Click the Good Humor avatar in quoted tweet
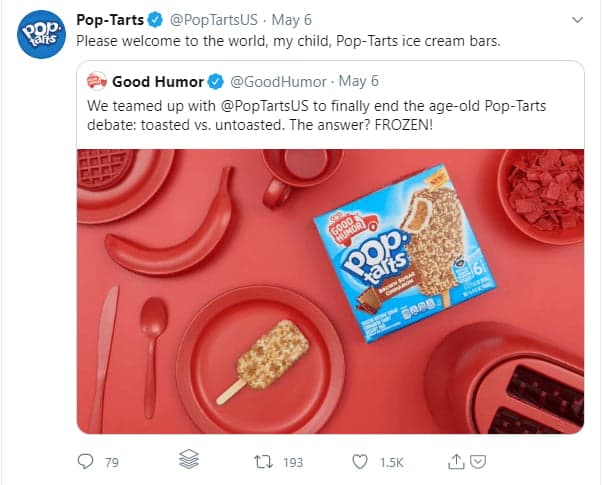 [96, 80]
